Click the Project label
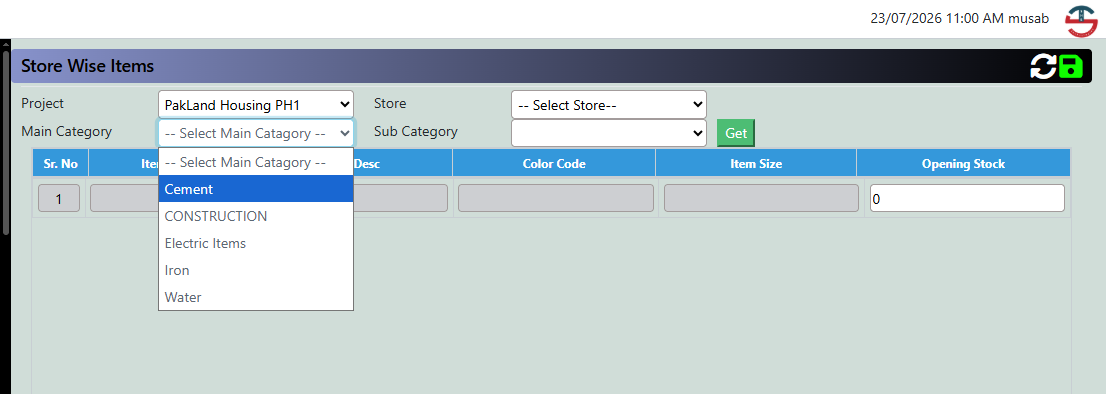Viewport: 1106px width, 394px height. click(x=42, y=104)
